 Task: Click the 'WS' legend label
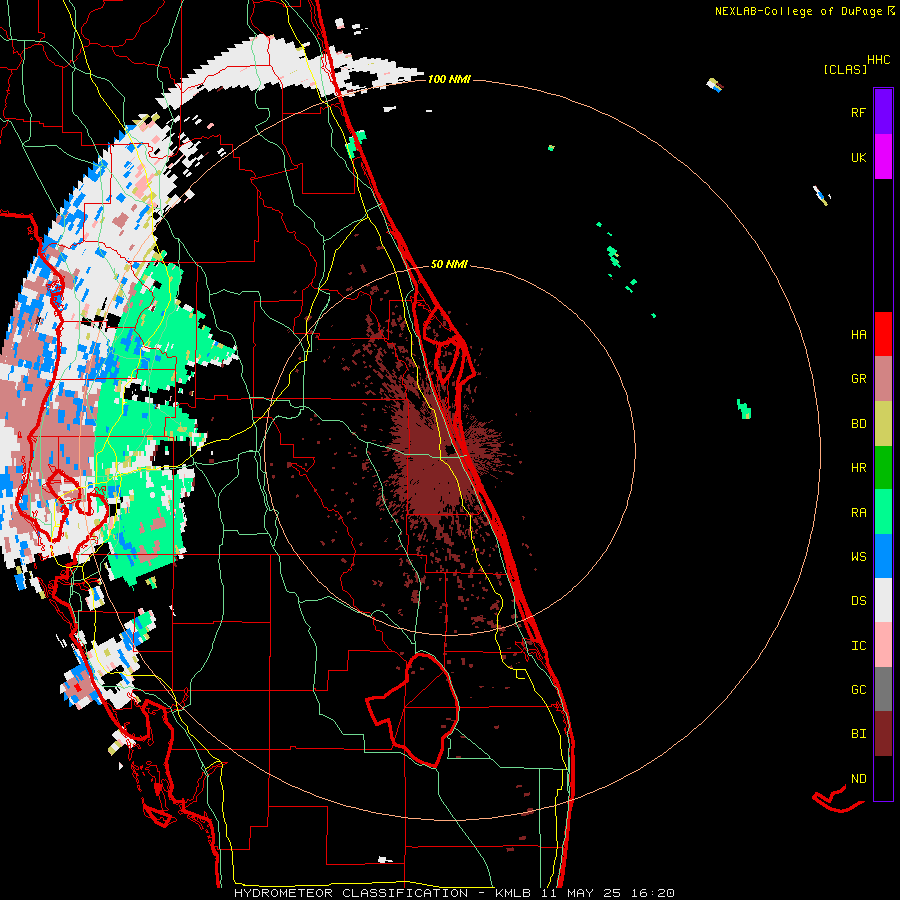coord(858,557)
